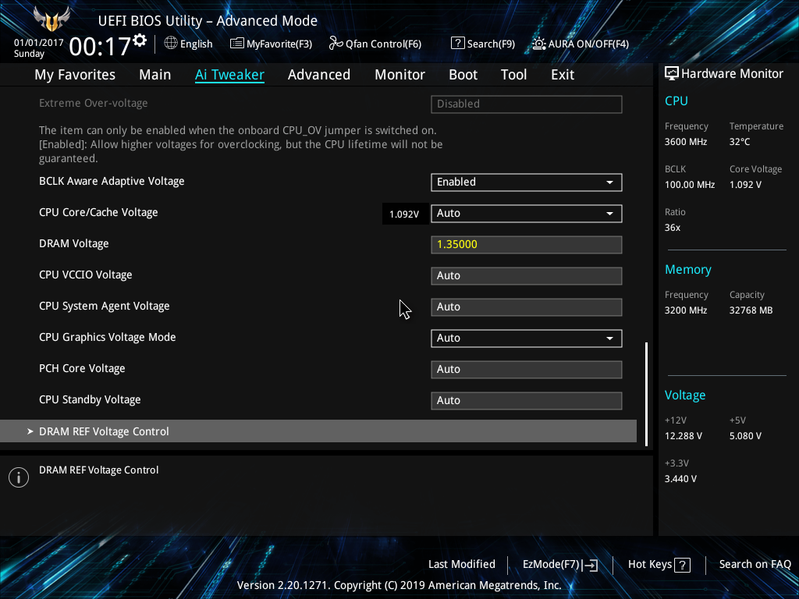Click Memory heading in Hardware Monitor

tap(688, 269)
